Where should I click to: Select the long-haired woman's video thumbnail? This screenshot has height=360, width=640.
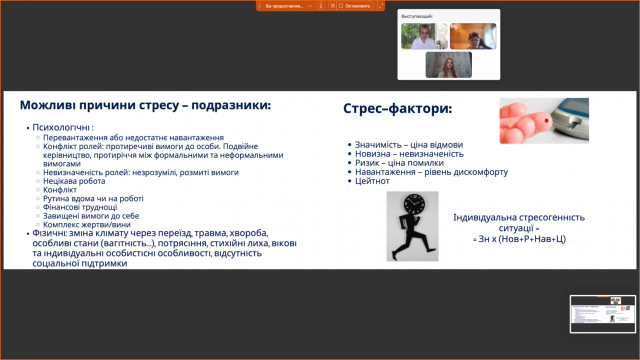(449, 64)
